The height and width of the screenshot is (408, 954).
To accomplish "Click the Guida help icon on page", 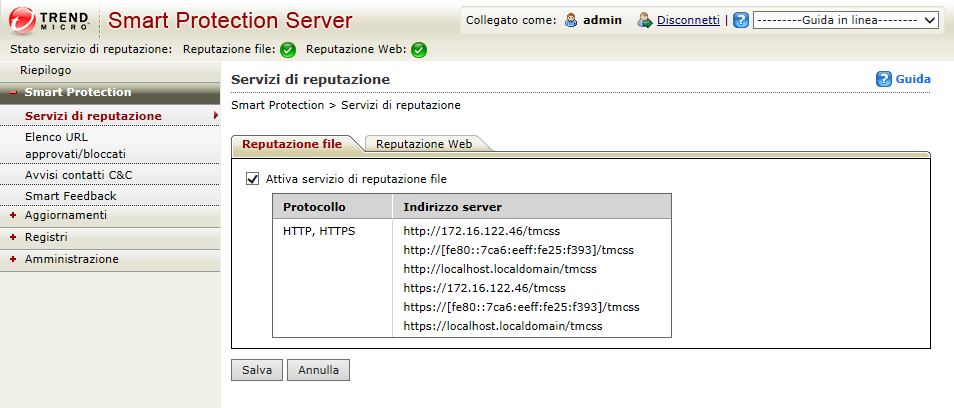I will point(884,79).
